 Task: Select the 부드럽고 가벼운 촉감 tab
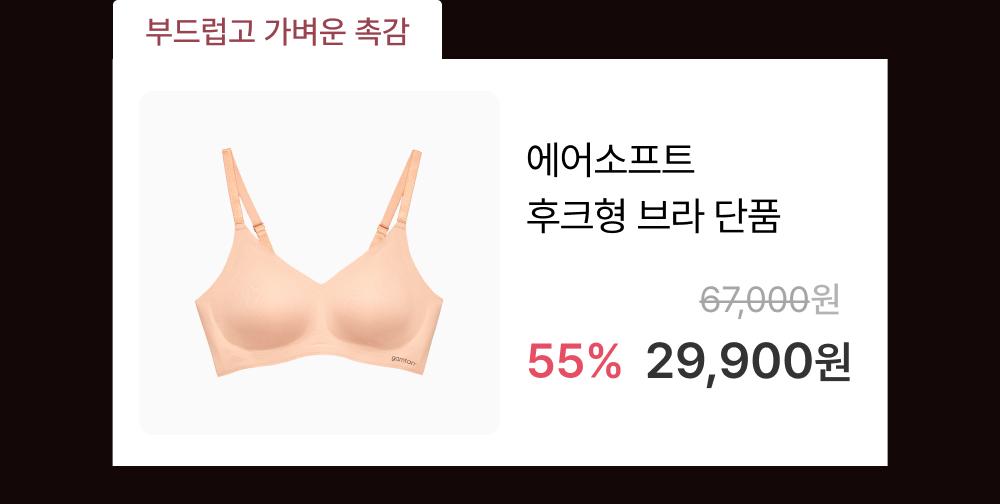pos(277,31)
